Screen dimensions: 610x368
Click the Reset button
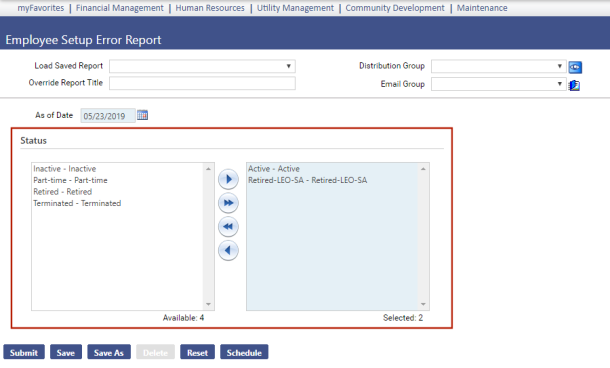197,352
